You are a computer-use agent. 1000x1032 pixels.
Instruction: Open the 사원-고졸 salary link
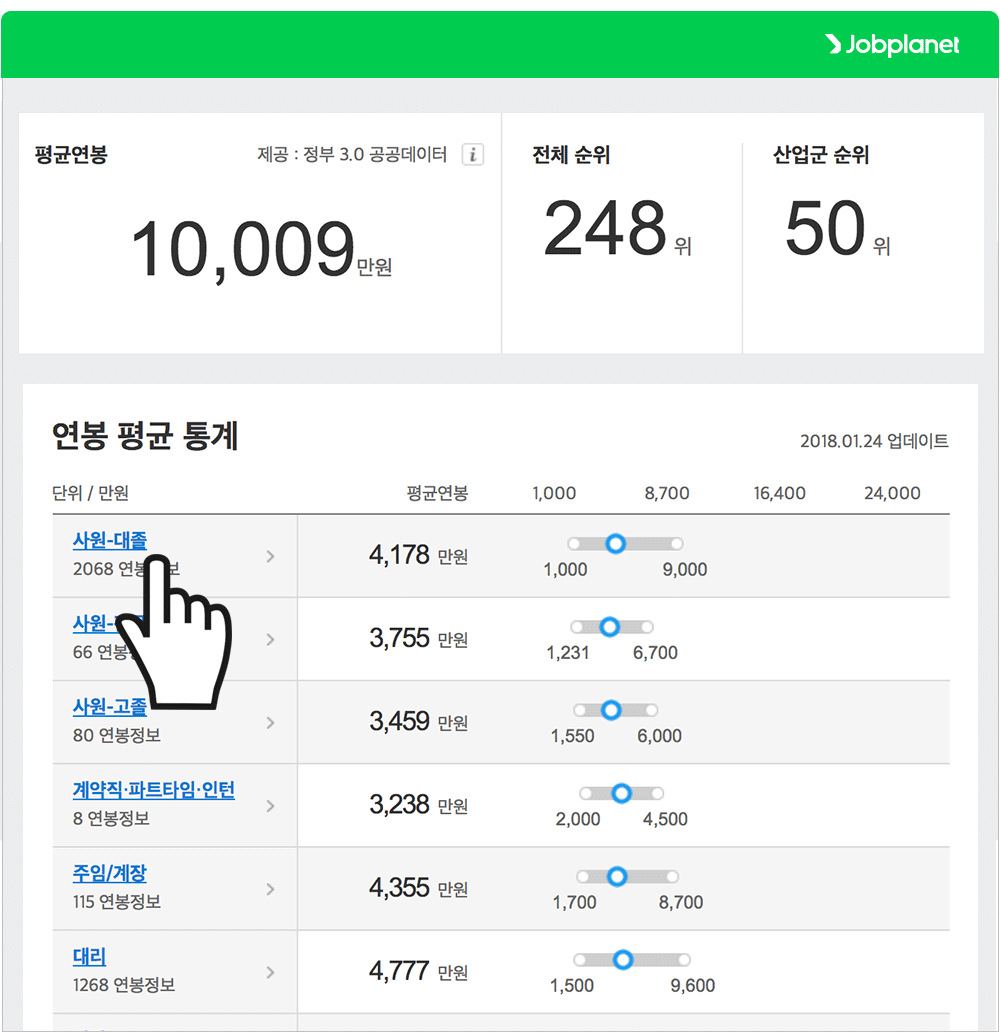pyautogui.click(x=107, y=705)
